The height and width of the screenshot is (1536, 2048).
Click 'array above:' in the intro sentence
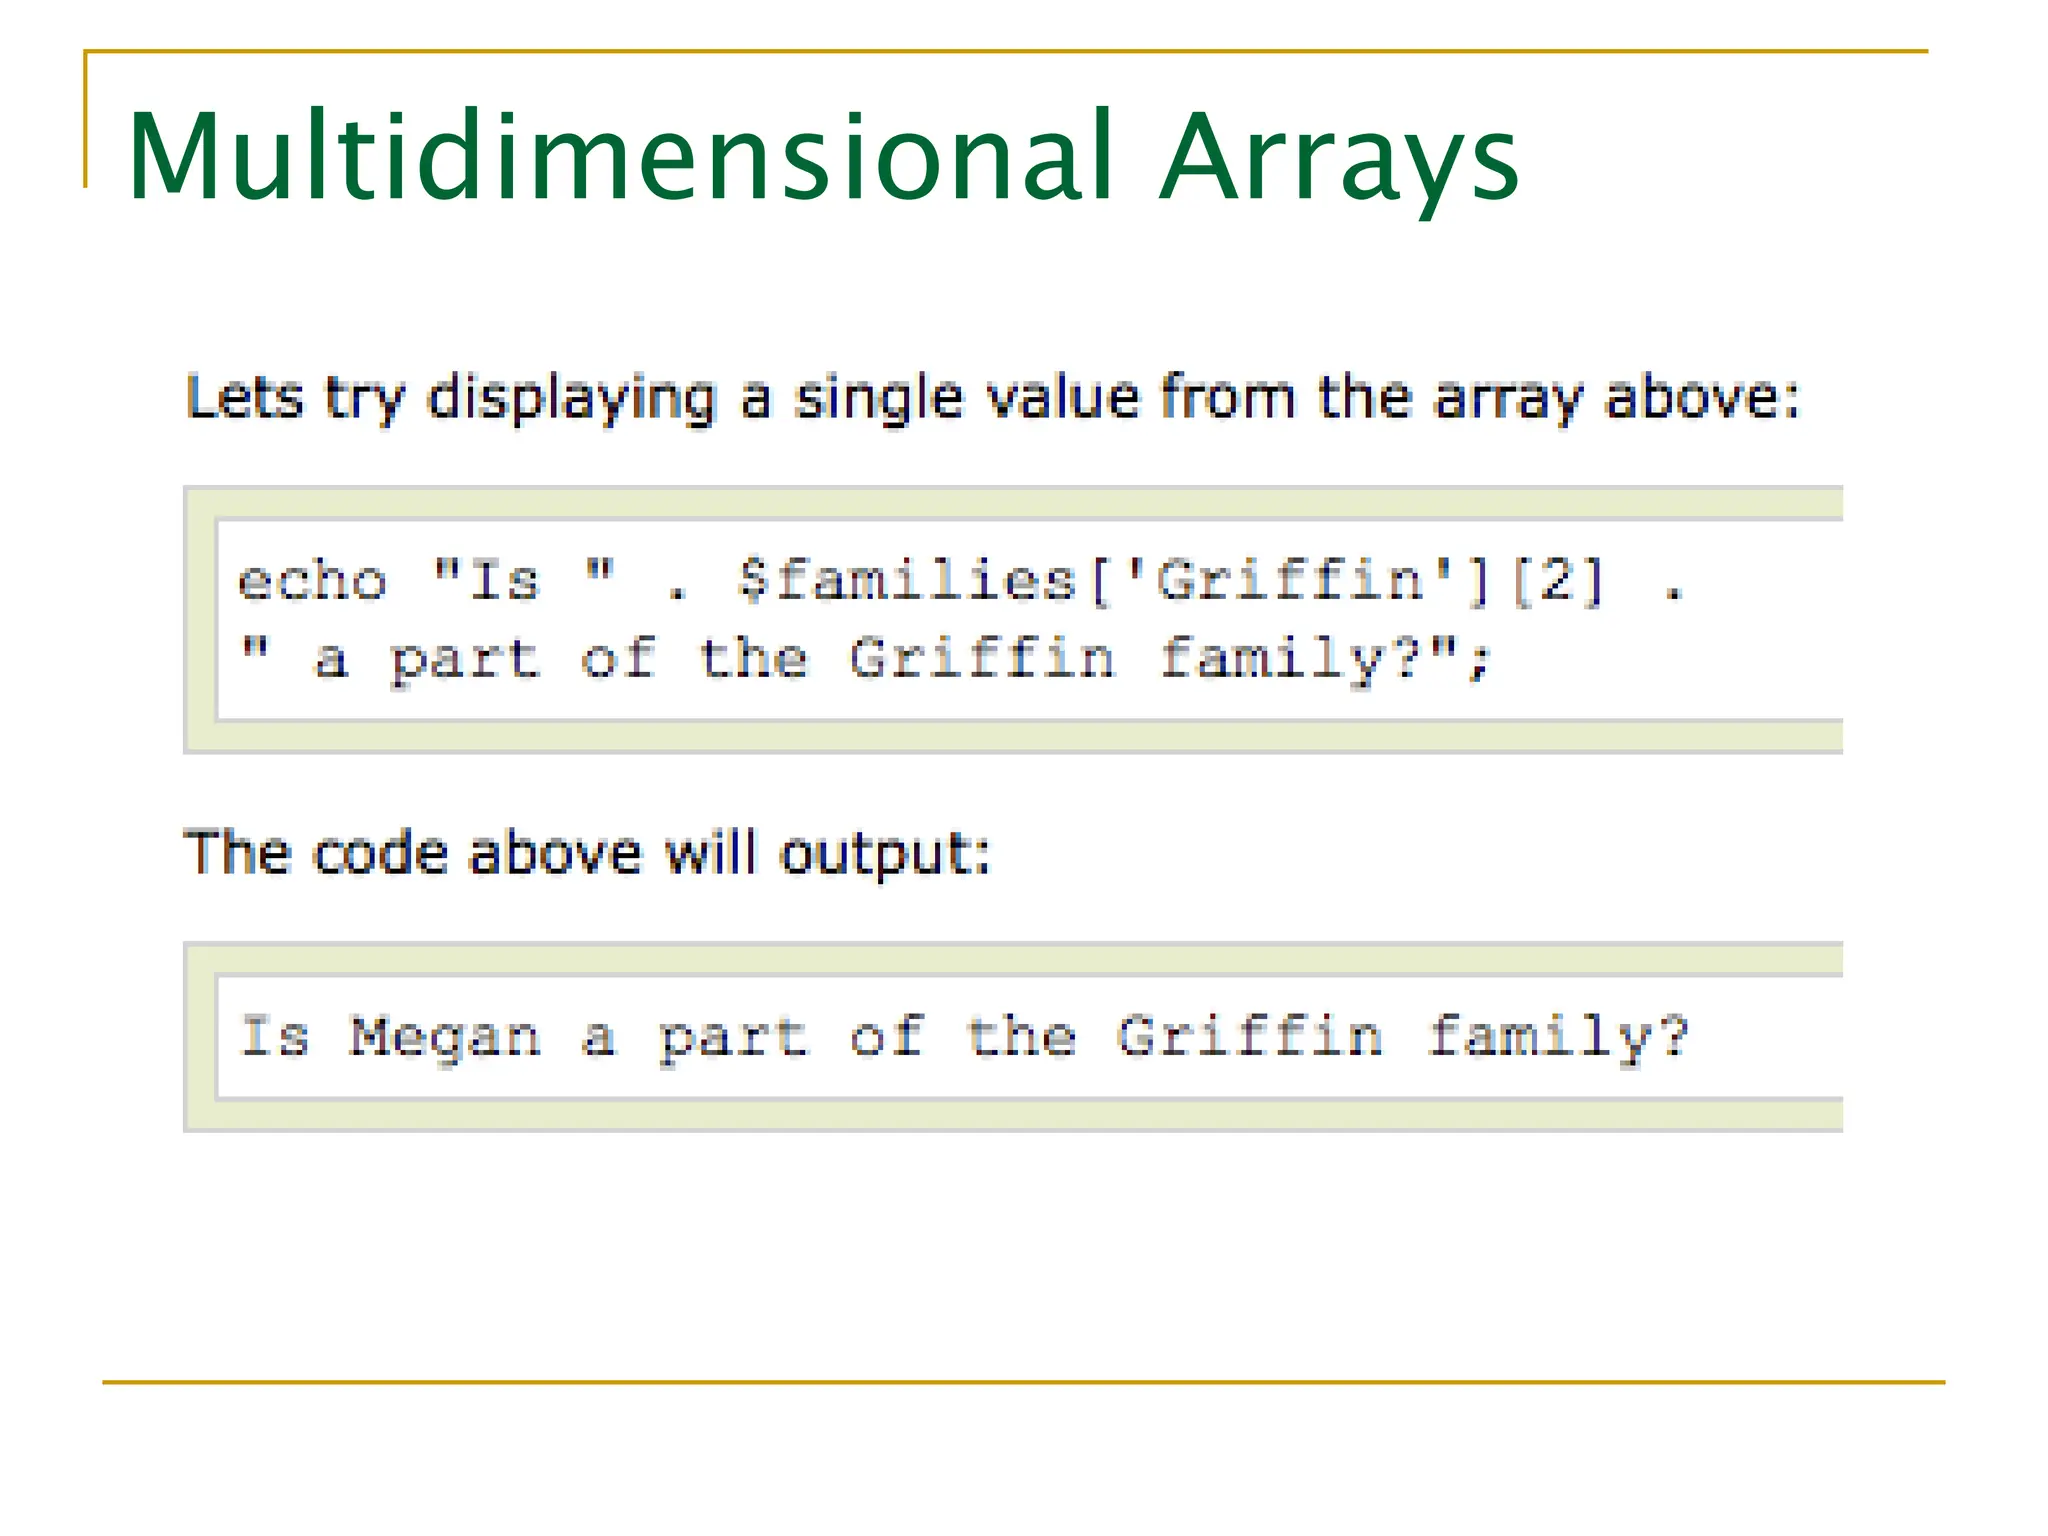pos(1617,398)
